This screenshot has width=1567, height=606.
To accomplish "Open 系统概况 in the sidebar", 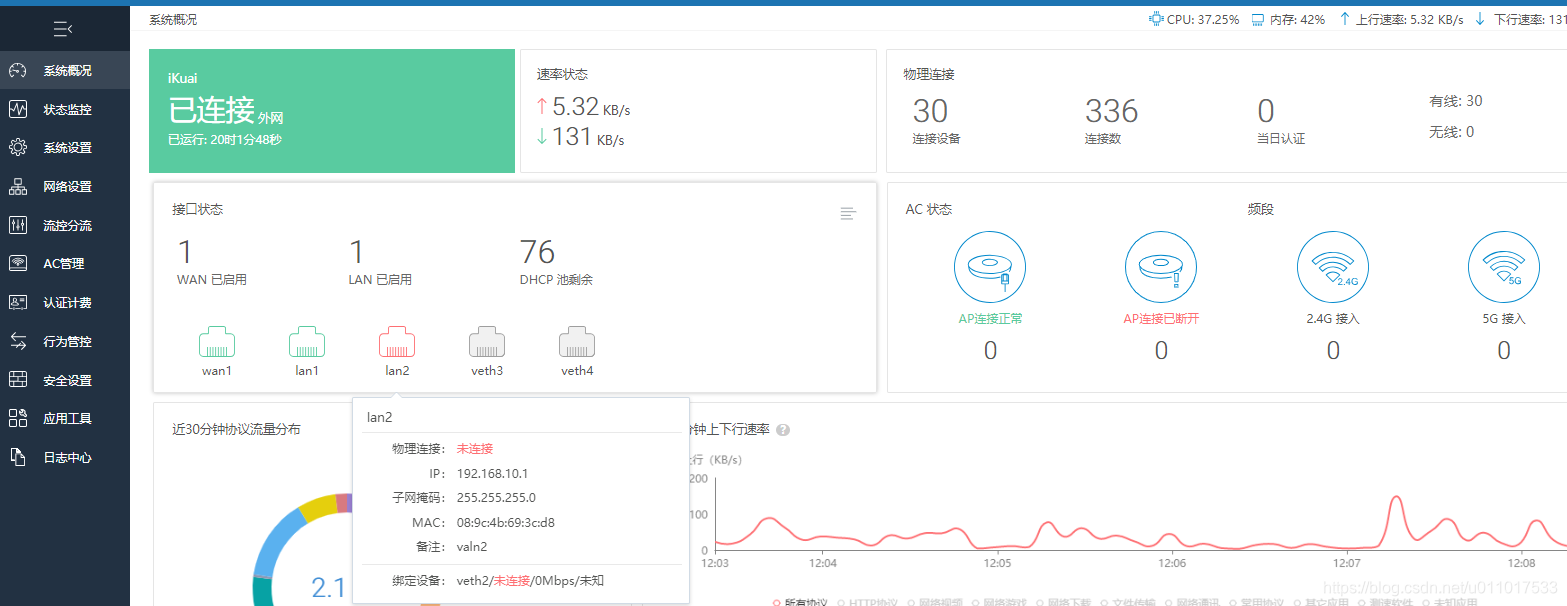I will coord(65,71).
